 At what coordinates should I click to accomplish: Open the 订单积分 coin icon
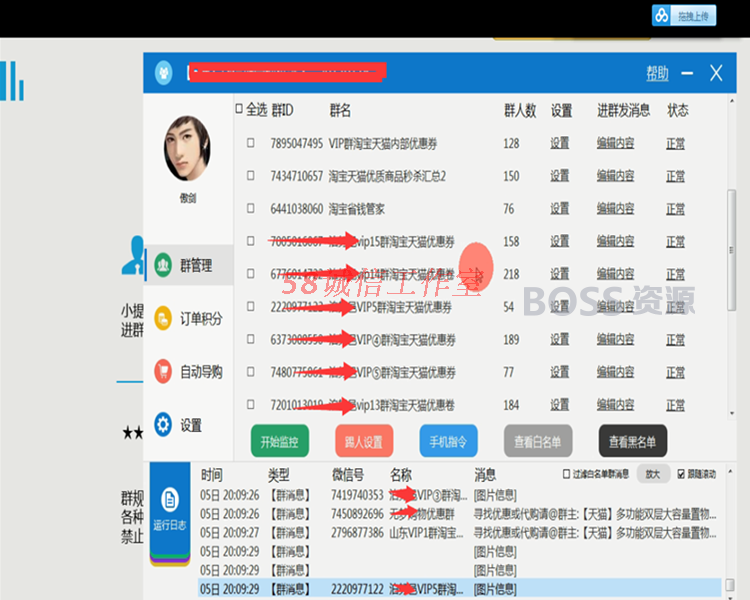(163, 318)
